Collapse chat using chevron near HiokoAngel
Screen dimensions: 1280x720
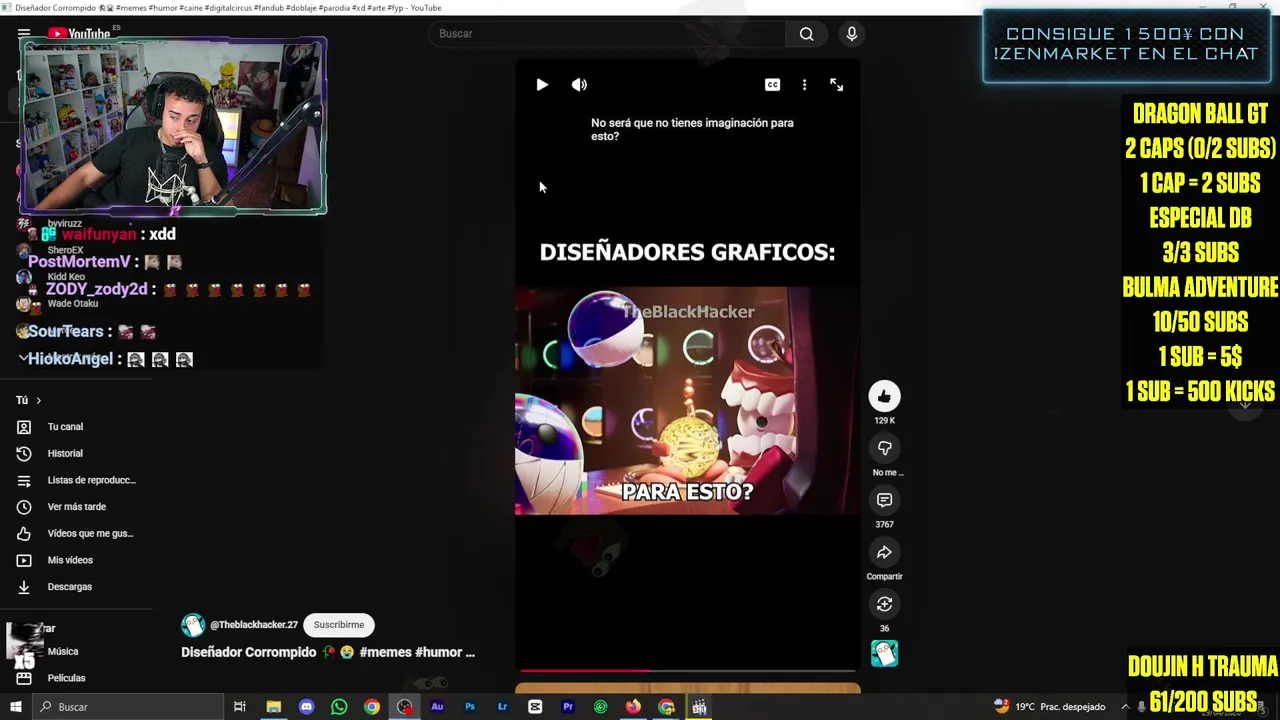coord(23,358)
